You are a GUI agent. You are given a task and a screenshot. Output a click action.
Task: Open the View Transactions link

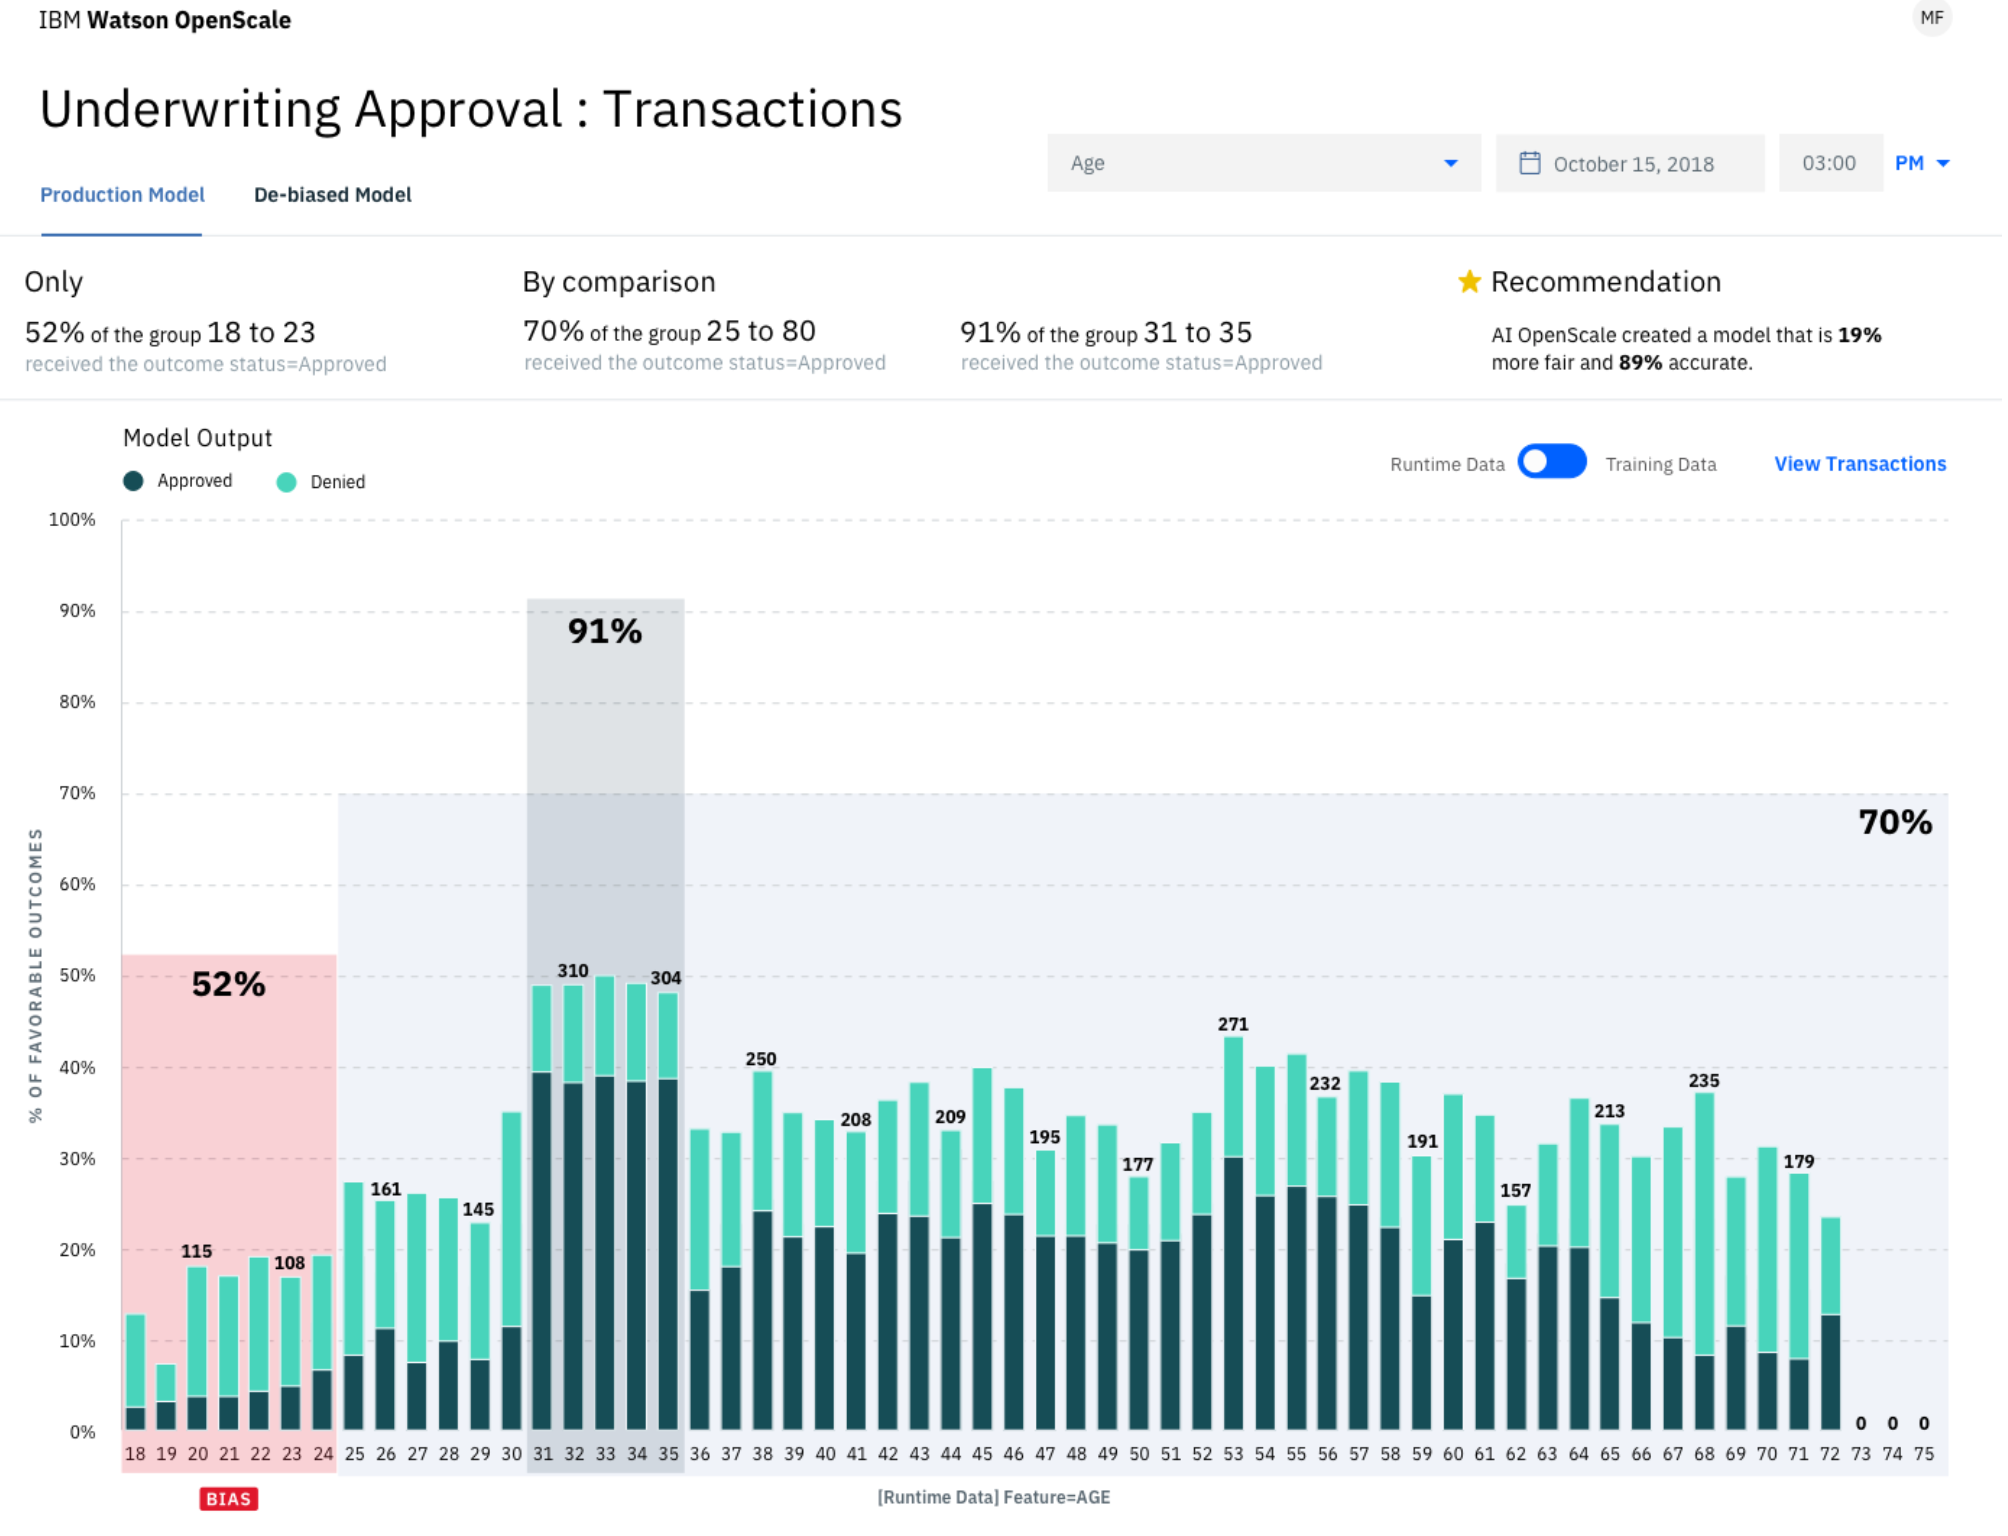(x=1860, y=464)
